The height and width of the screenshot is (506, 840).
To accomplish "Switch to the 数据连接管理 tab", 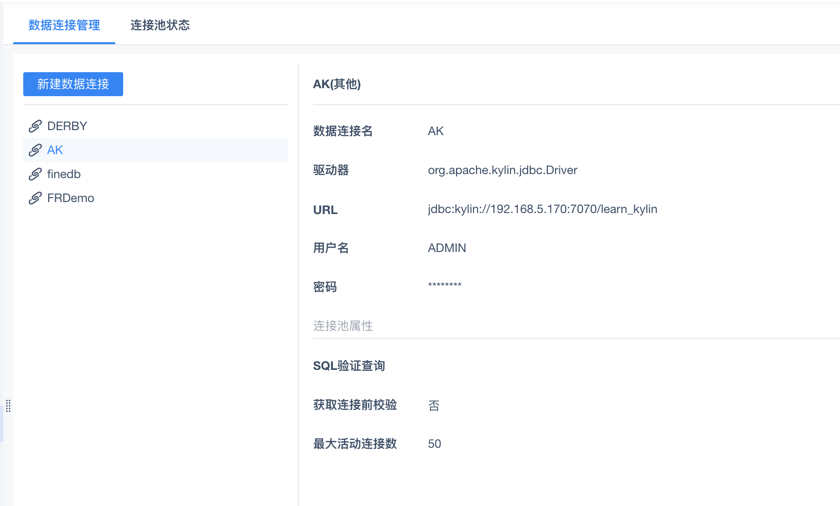I will [x=64, y=25].
